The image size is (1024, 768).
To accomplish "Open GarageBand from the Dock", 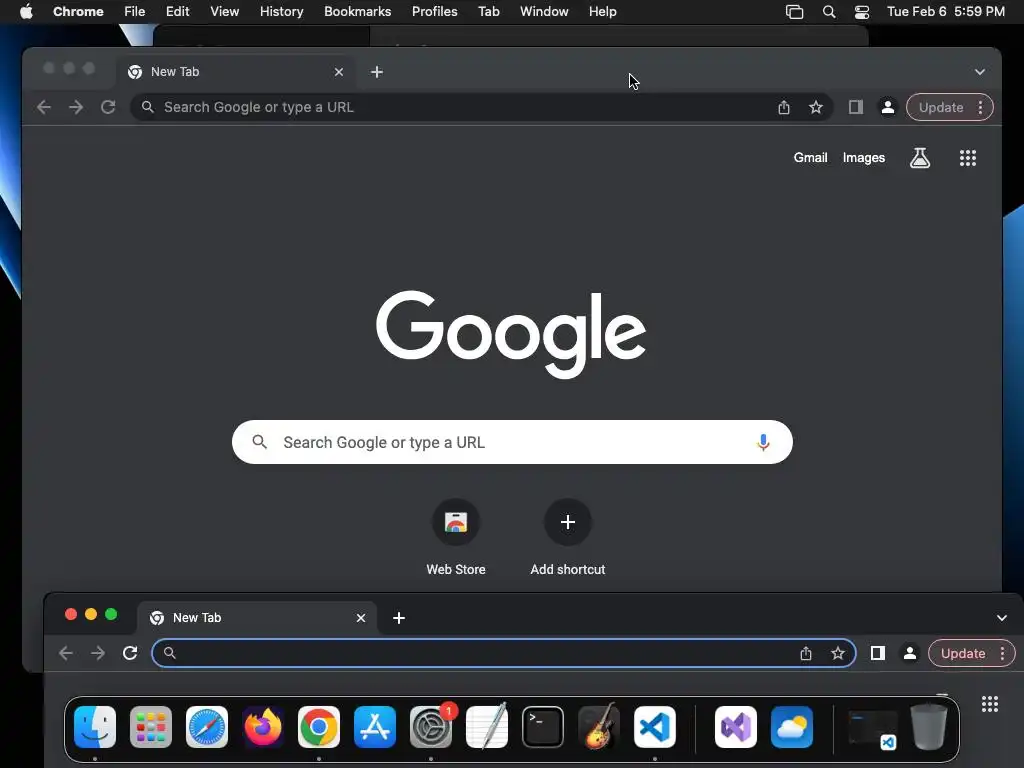I will click(x=599, y=726).
